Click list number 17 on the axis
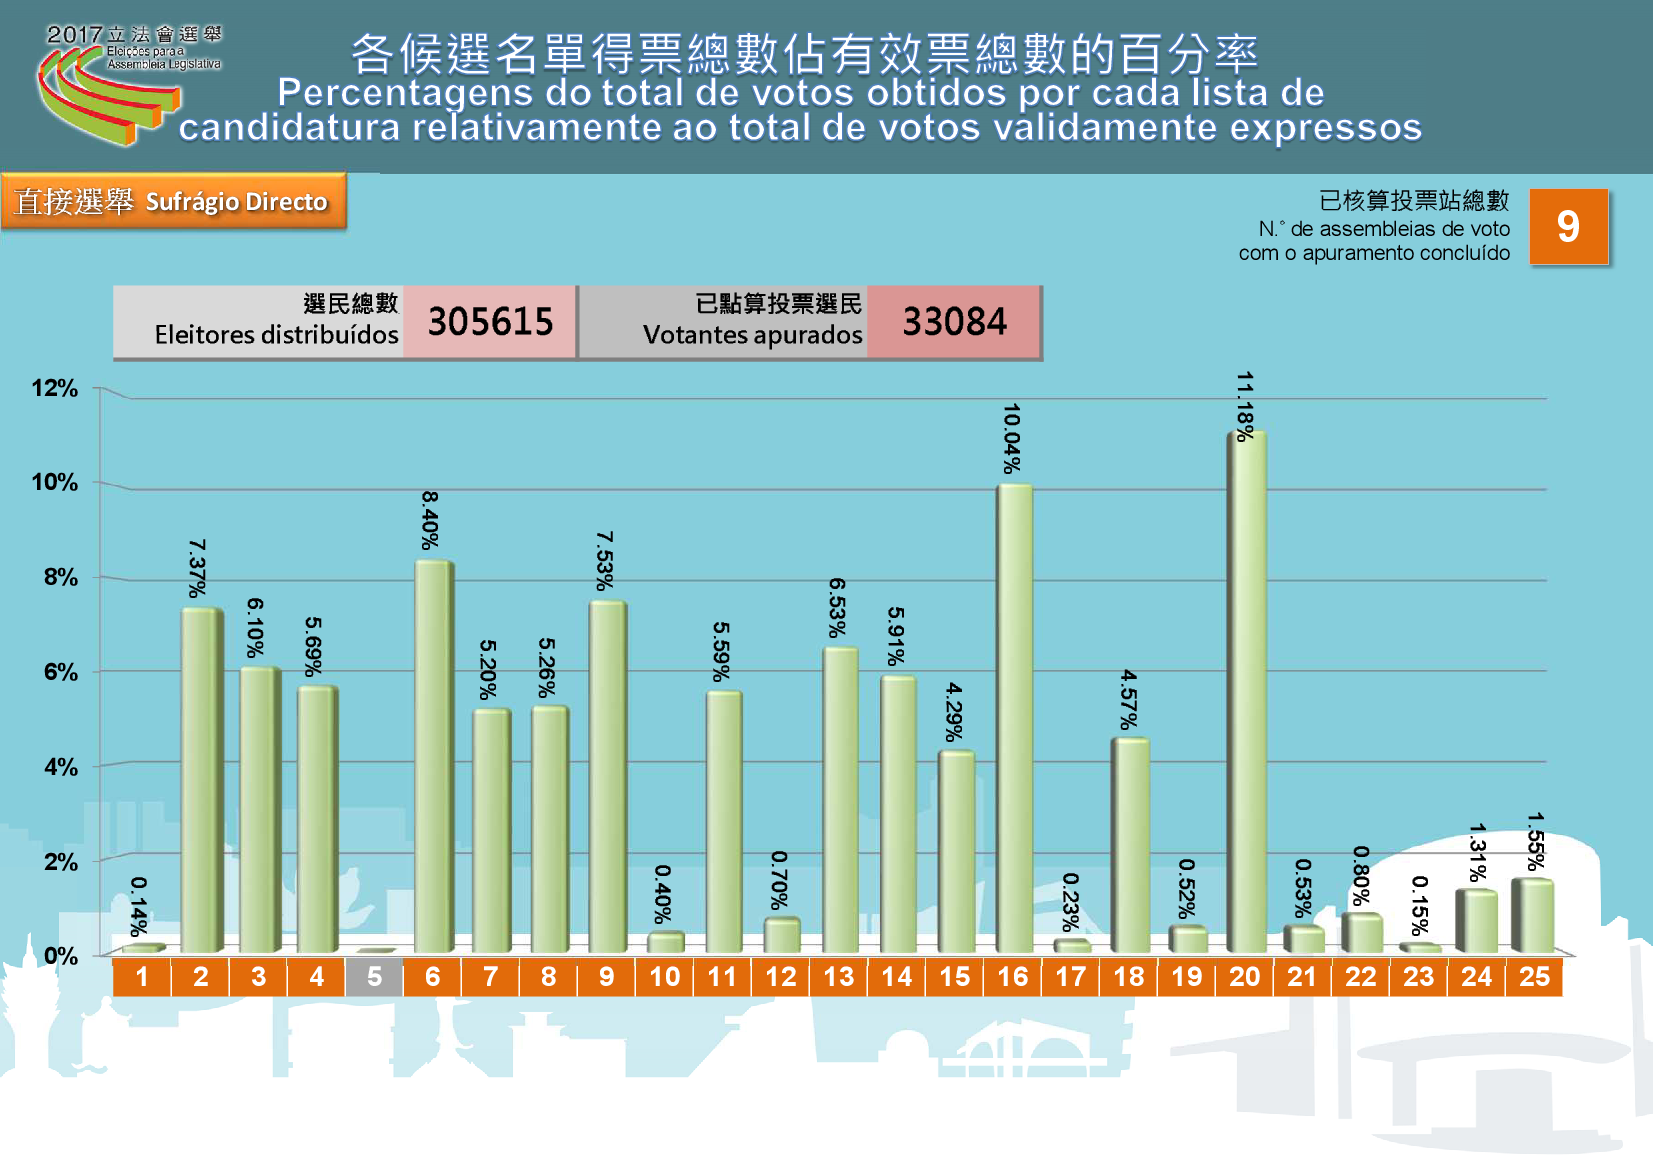 coord(1070,977)
